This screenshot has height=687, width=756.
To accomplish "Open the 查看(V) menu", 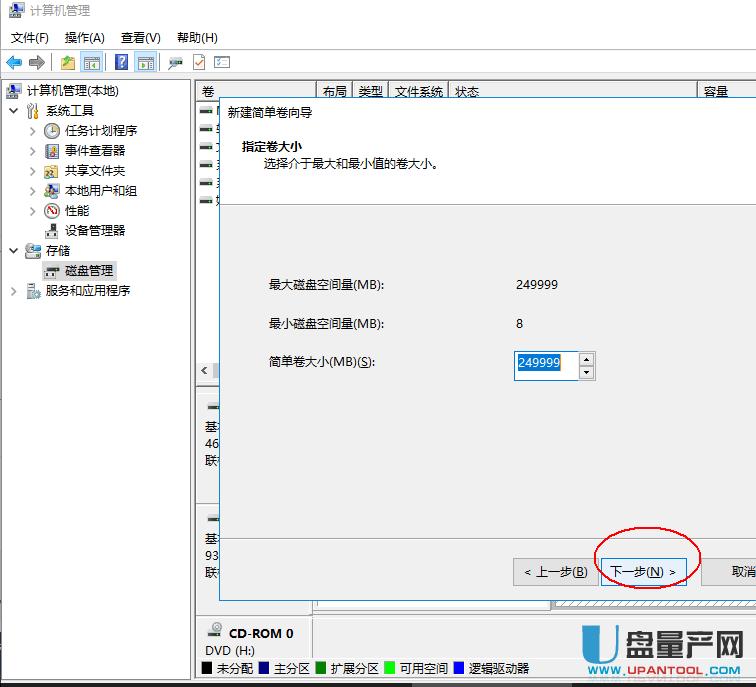I will click(x=140, y=38).
